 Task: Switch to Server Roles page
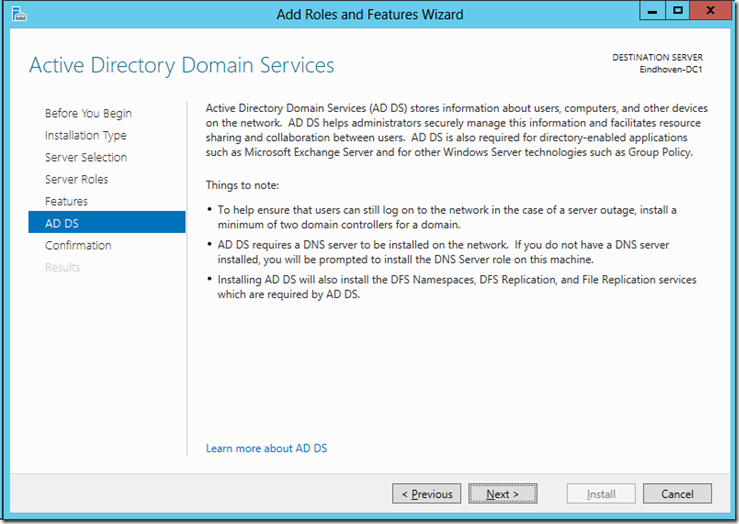coord(76,180)
